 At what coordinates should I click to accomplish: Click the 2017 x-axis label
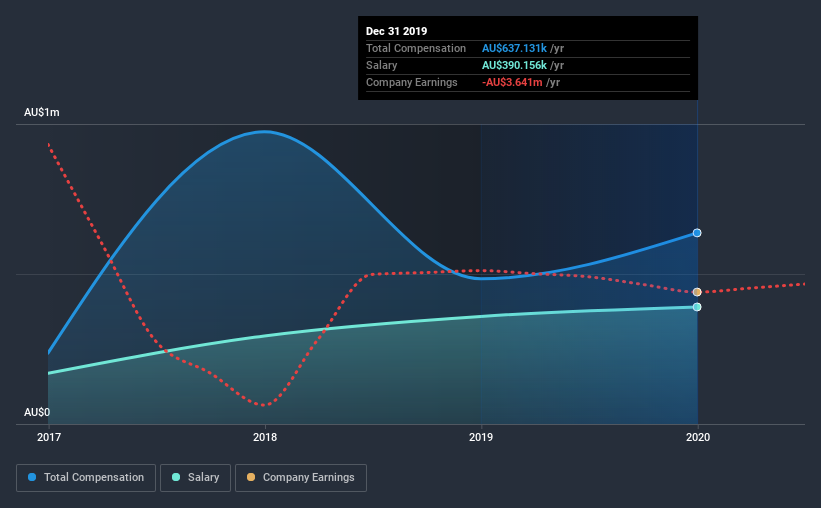[49, 437]
